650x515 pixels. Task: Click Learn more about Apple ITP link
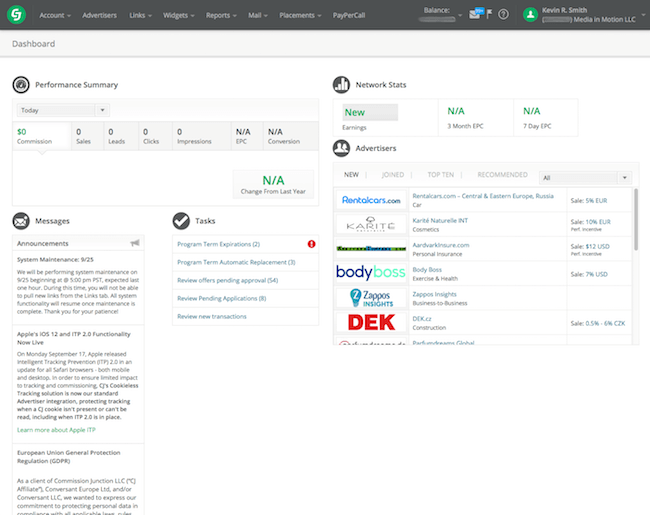click(54, 429)
